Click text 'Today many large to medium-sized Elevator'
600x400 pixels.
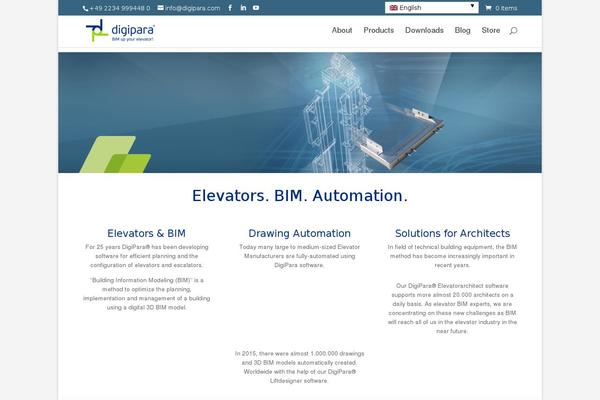299,247
